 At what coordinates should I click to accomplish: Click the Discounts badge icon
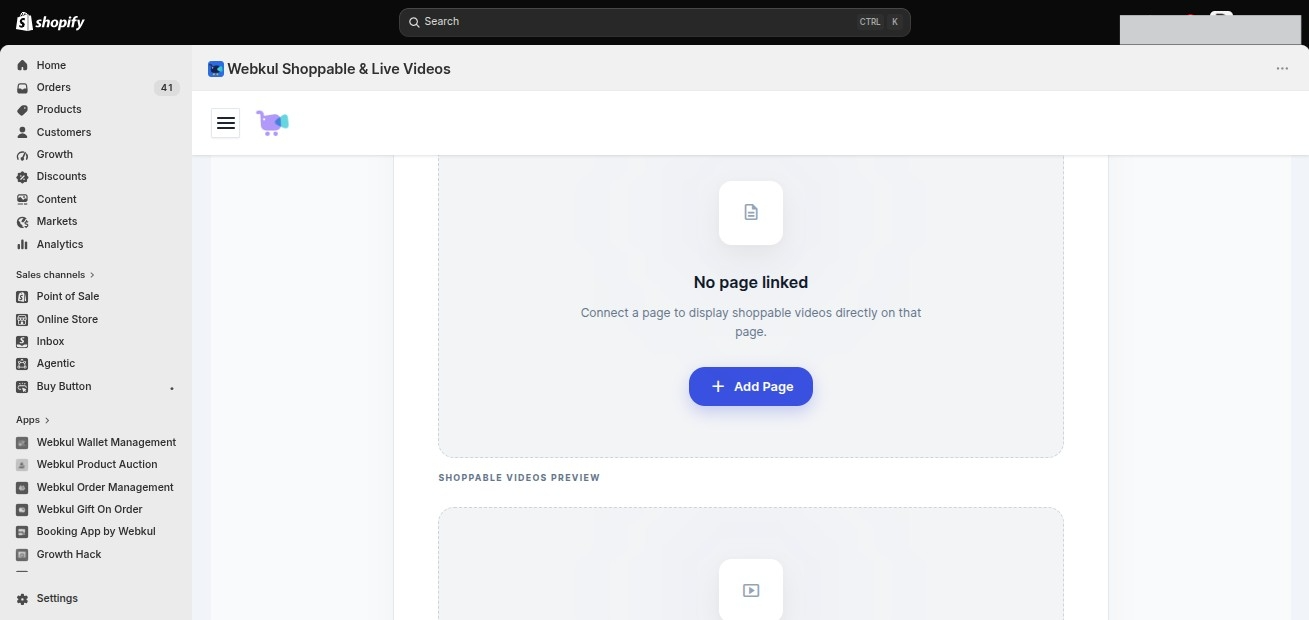pyautogui.click(x=22, y=176)
